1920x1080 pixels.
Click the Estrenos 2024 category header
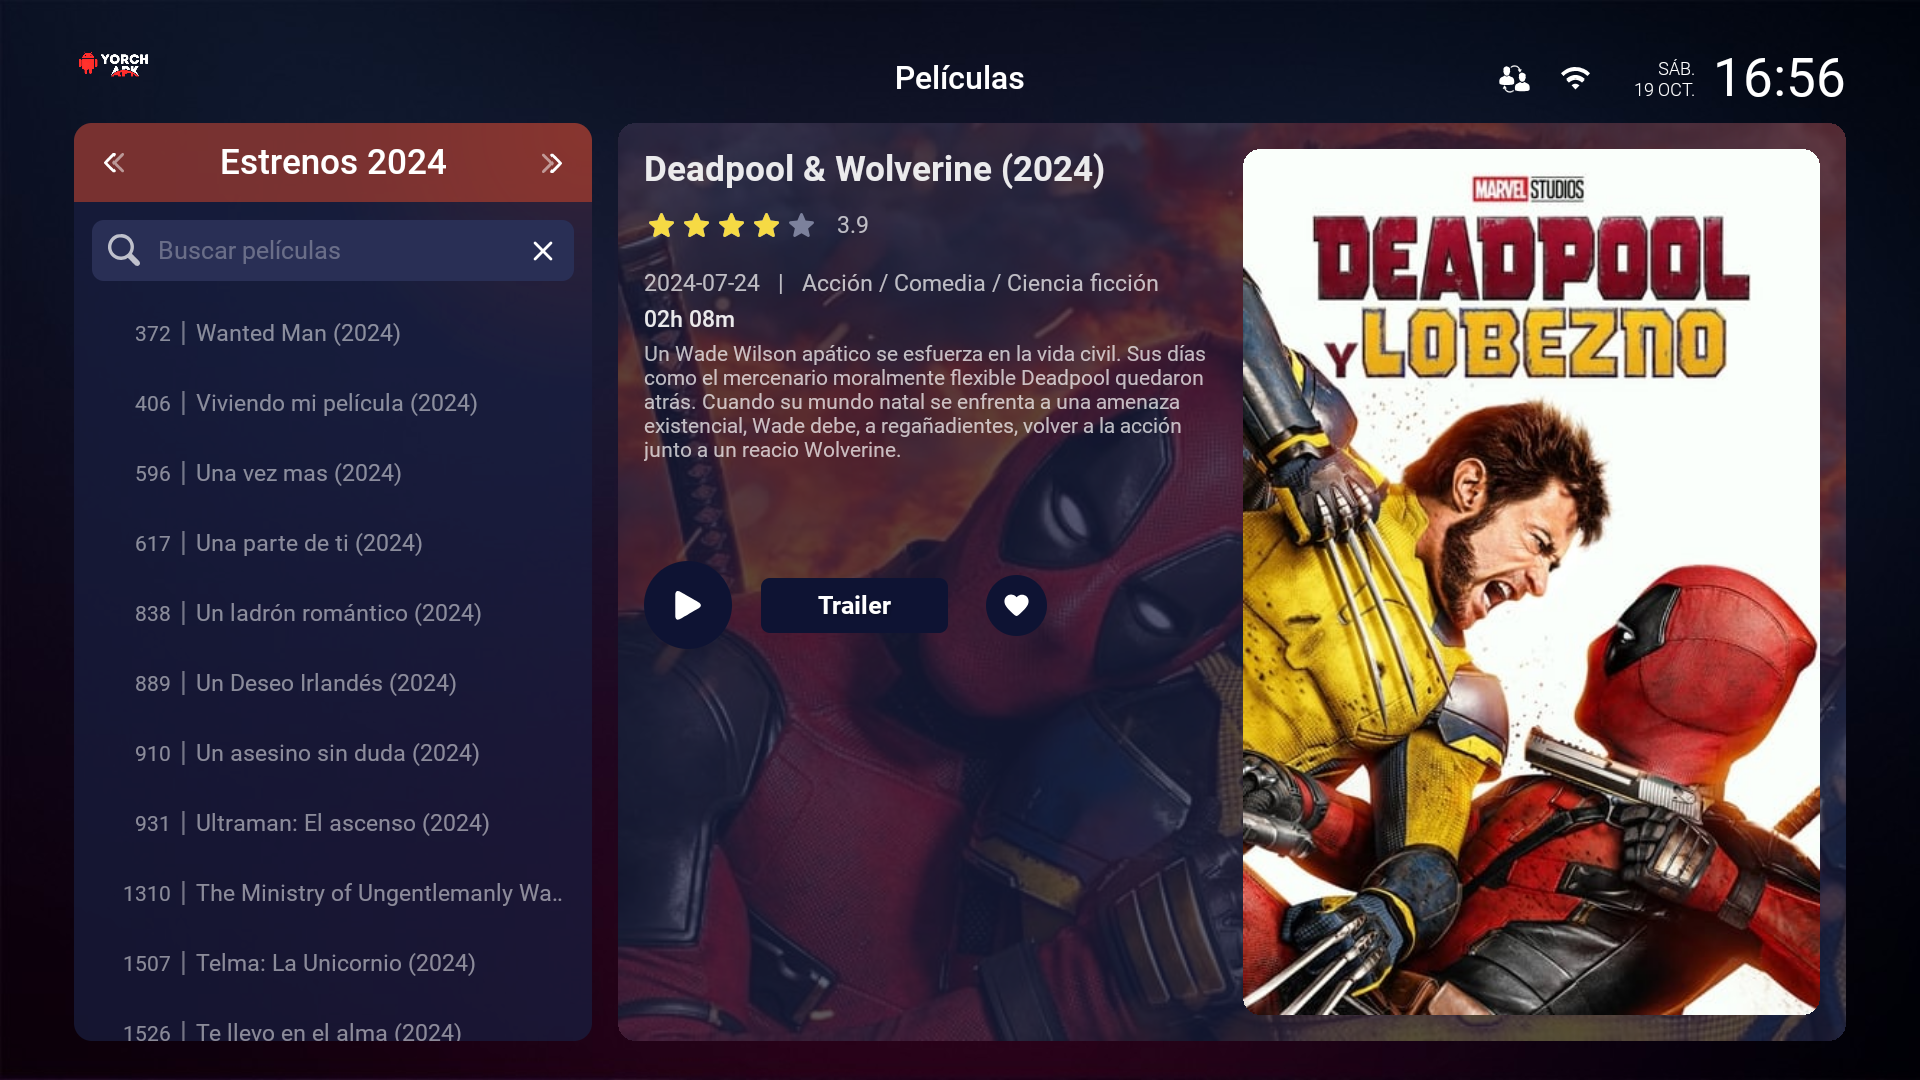(x=333, y=162)
